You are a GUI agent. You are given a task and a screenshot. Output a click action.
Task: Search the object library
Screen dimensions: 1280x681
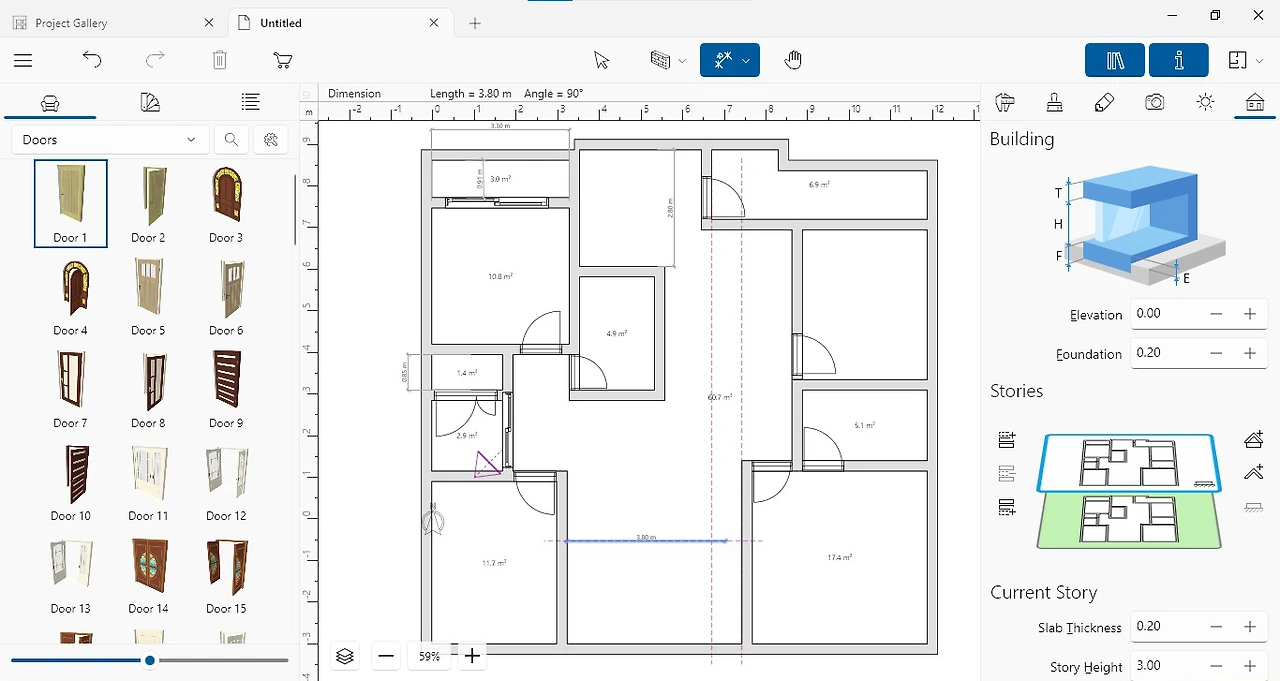pyautogui.click(x=231, y=140)
